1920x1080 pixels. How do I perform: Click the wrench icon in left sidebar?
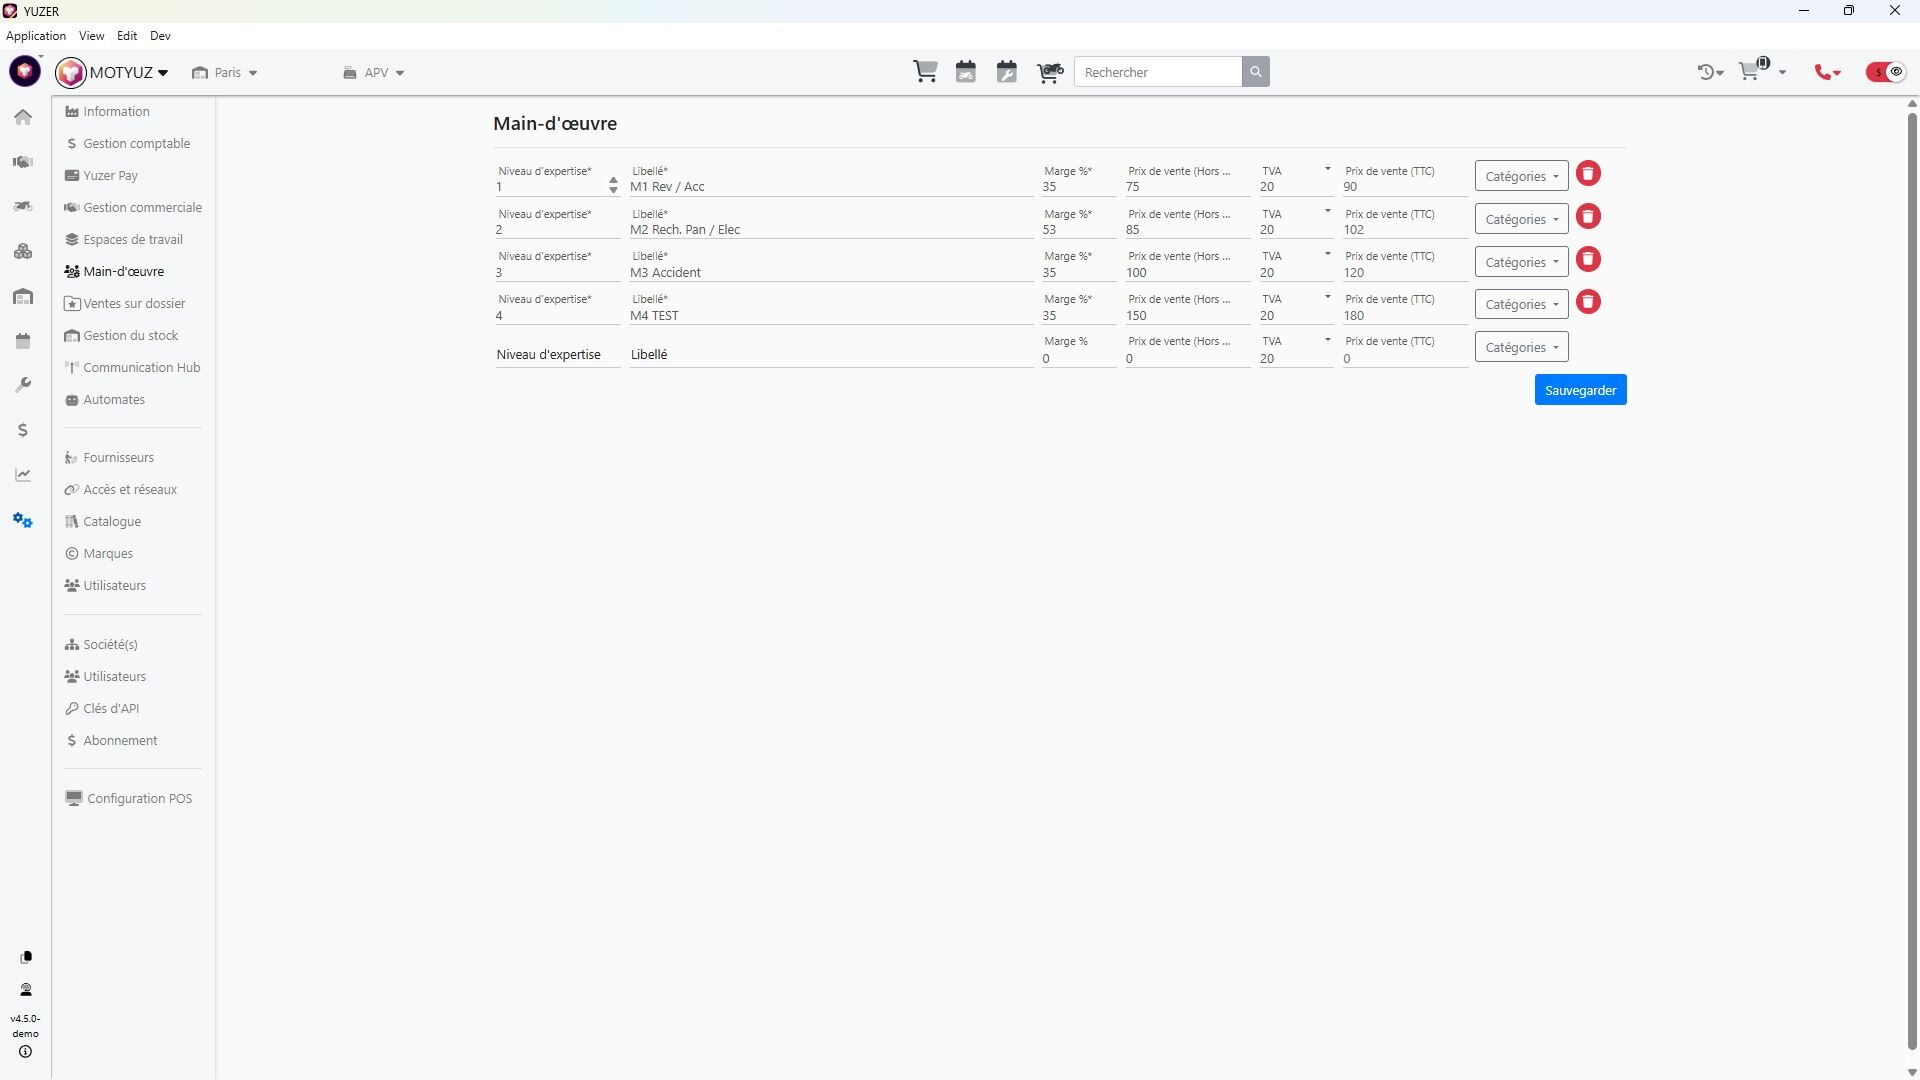tap(23, 385)
